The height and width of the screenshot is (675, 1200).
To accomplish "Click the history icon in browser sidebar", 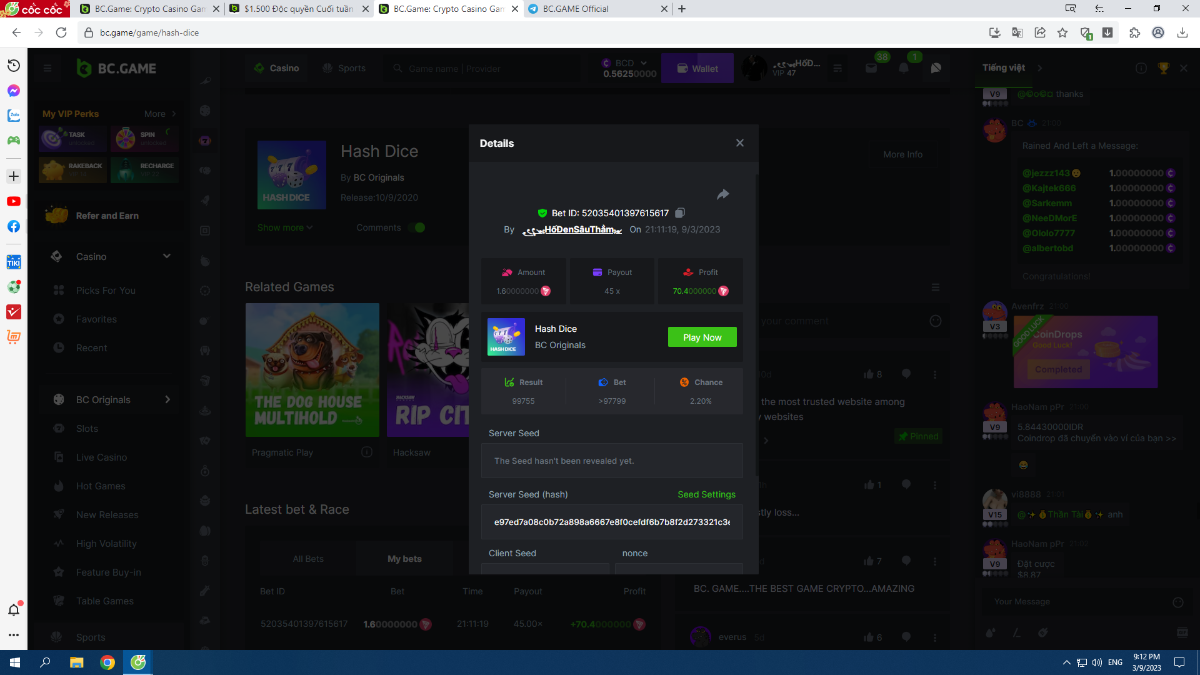I will [14, 65].
